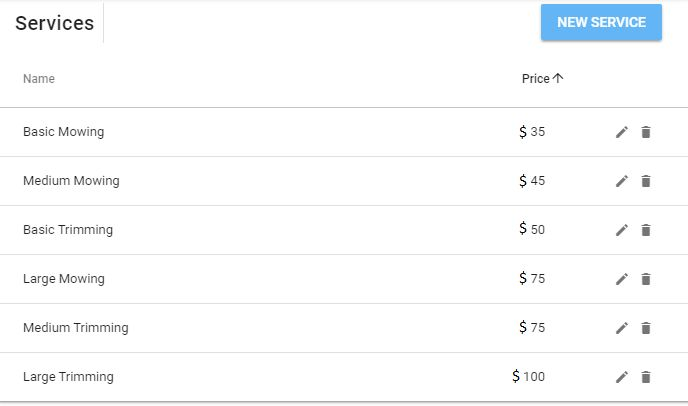Click the New Service button
This screenshot has width=688, height=406.
pyautogui.click(x=601, y=23)
